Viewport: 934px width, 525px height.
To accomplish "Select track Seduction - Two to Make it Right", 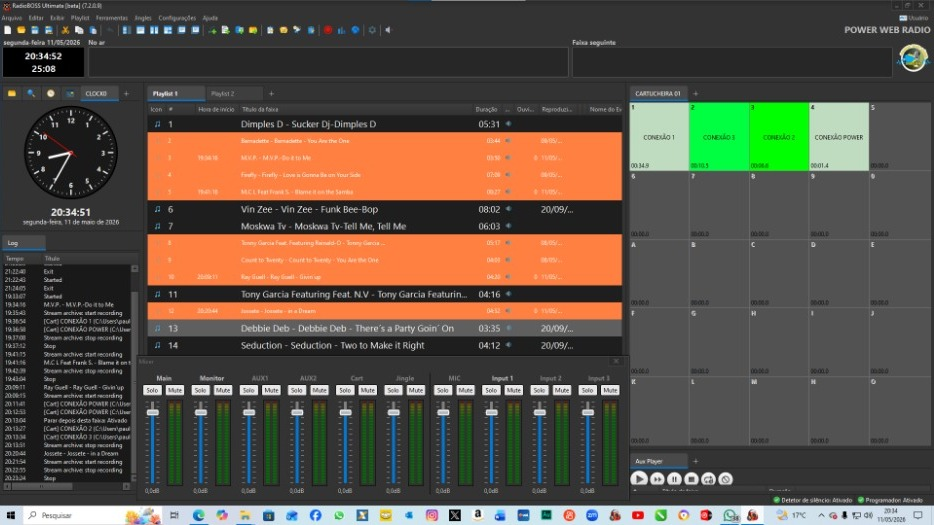I will [385, 346].
